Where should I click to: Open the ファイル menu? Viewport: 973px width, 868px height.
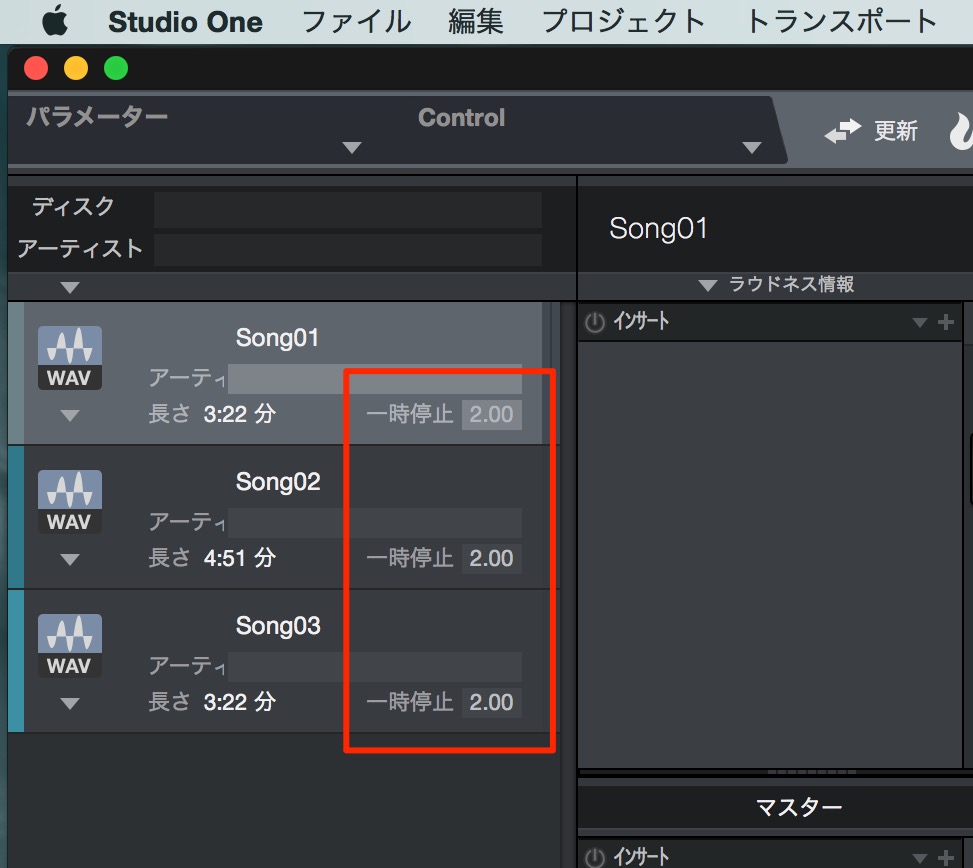[x=356, y=22]
